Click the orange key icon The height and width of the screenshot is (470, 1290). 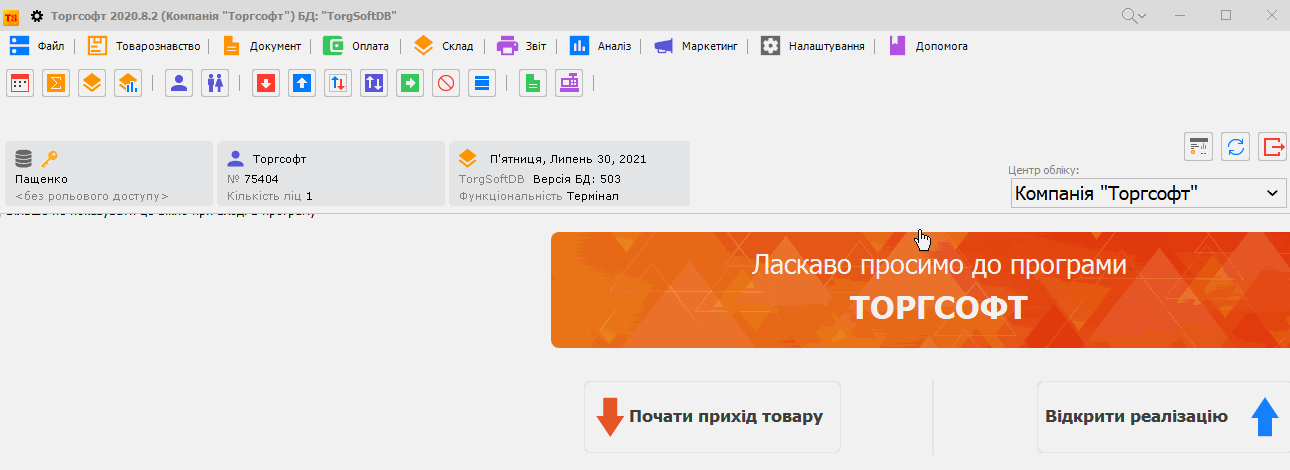pyautogui.click(x=49, y=158)
